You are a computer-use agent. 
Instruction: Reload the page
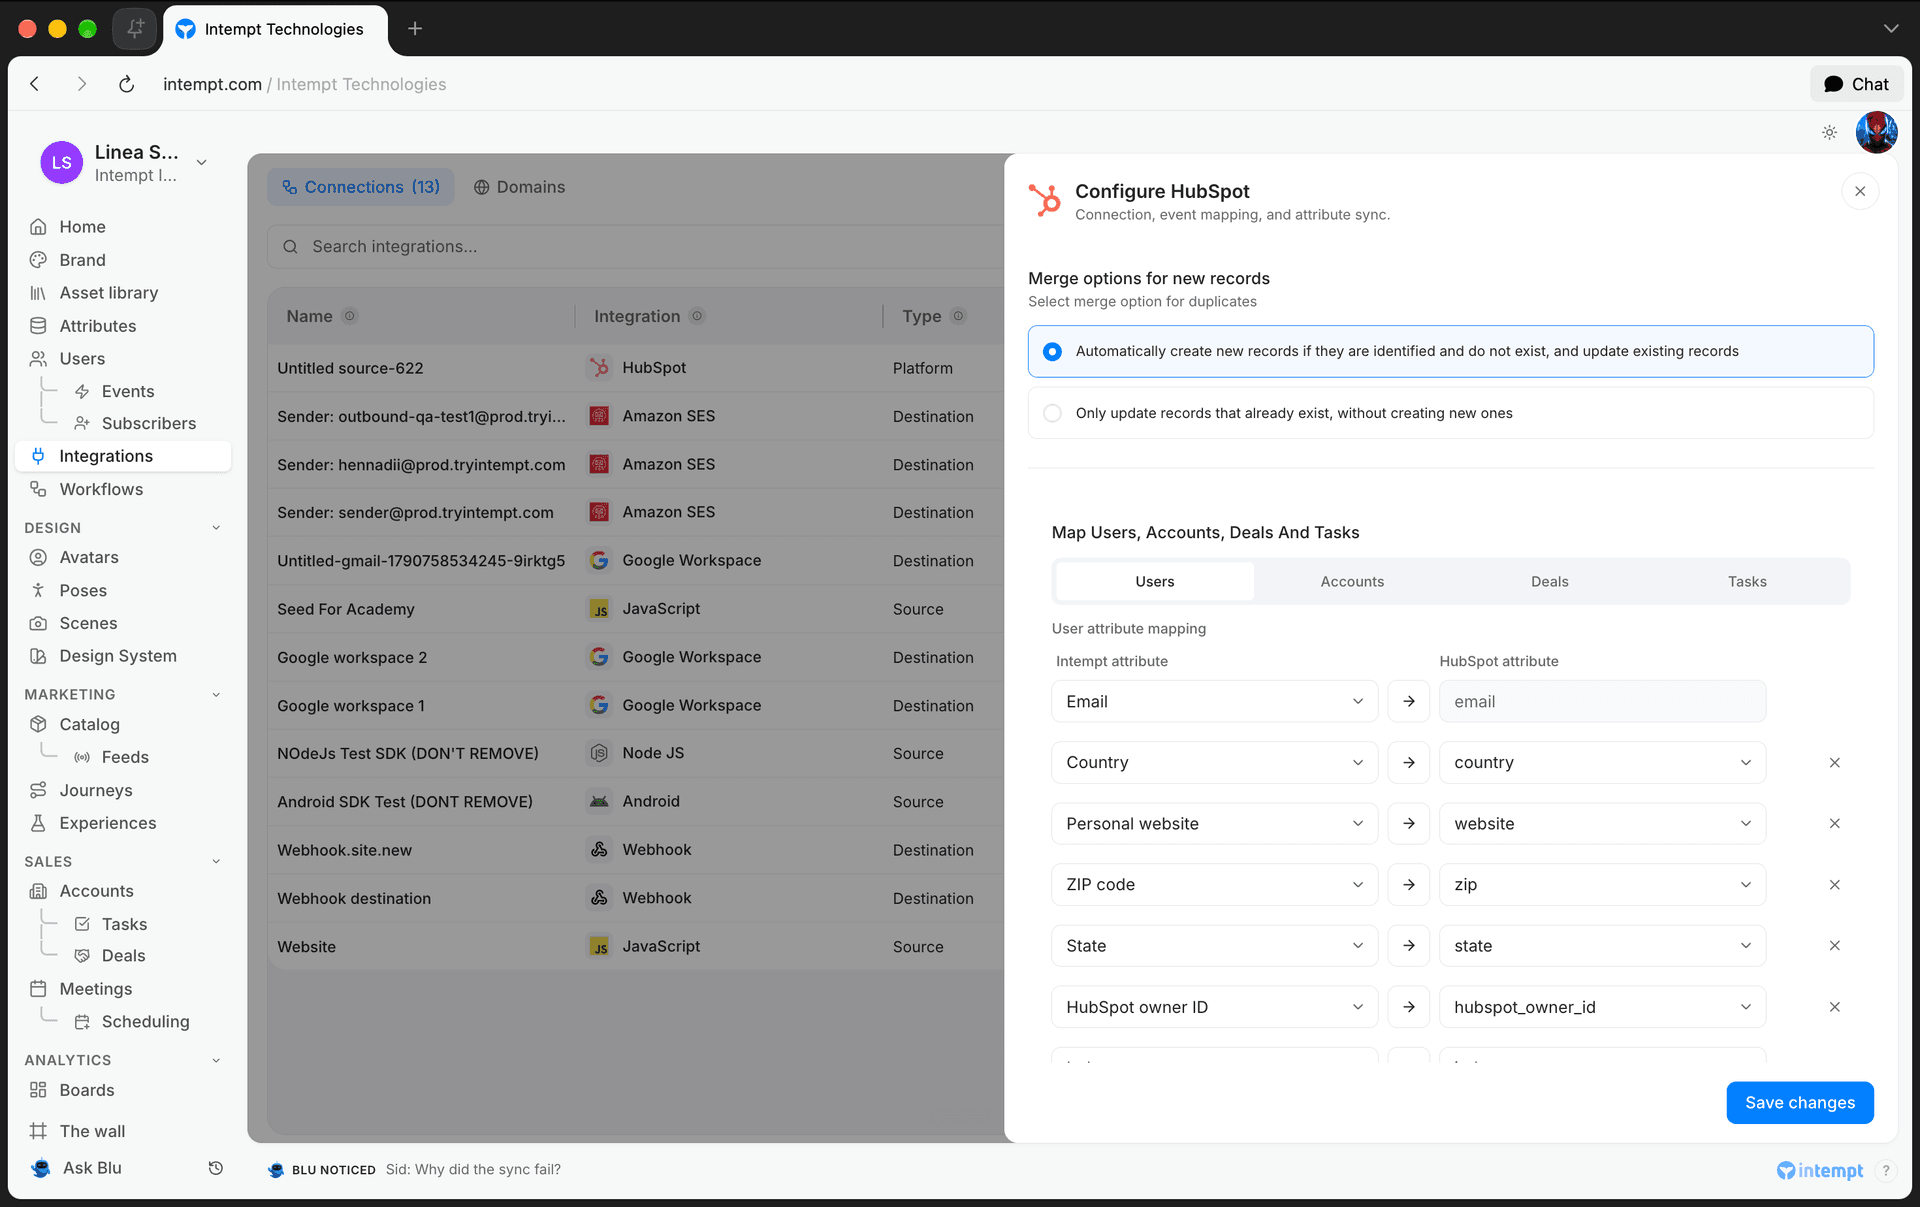click(x=126, y=84)
